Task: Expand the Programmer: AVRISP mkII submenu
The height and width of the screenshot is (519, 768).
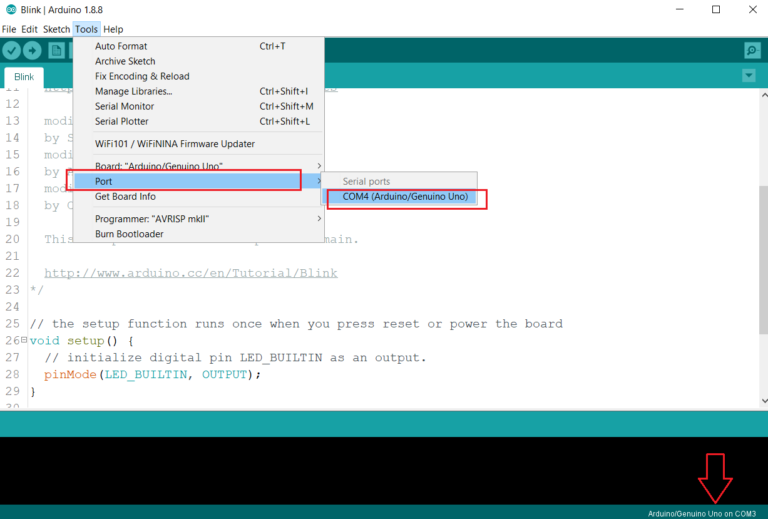Action: [199, 219]
